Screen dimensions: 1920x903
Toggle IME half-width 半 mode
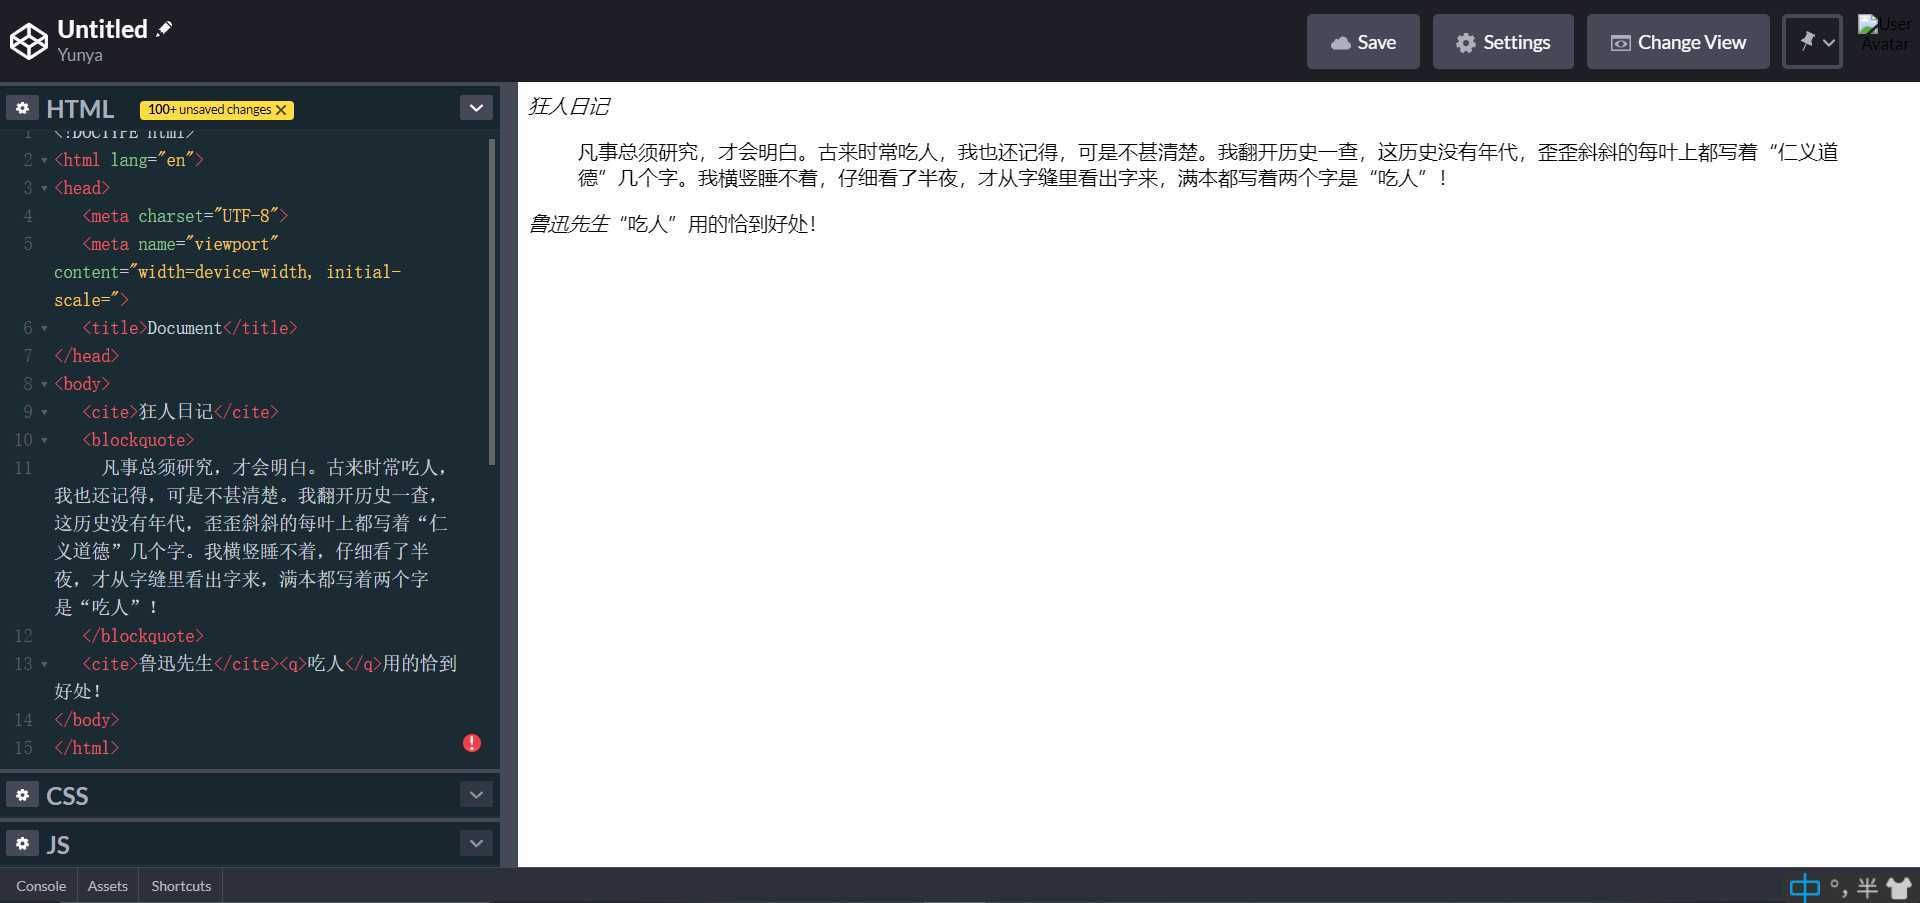point(1867,887)
